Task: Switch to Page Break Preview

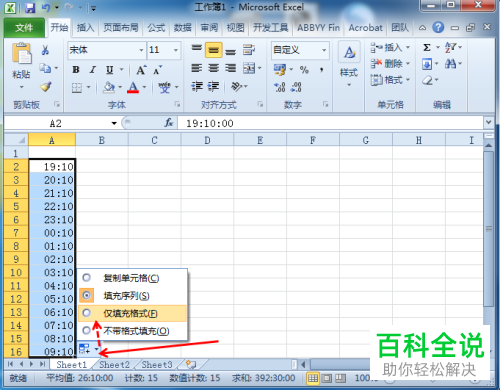Action: [x=340, y=378]
